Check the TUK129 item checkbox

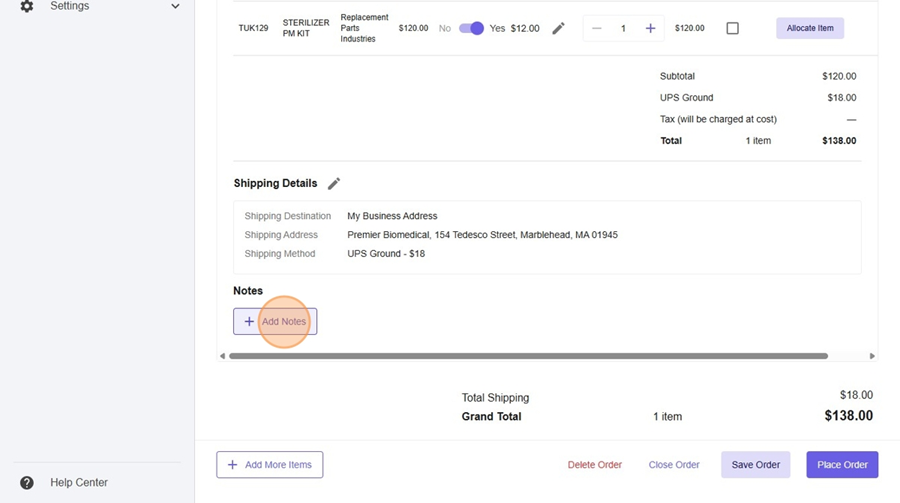pos(732,28)
